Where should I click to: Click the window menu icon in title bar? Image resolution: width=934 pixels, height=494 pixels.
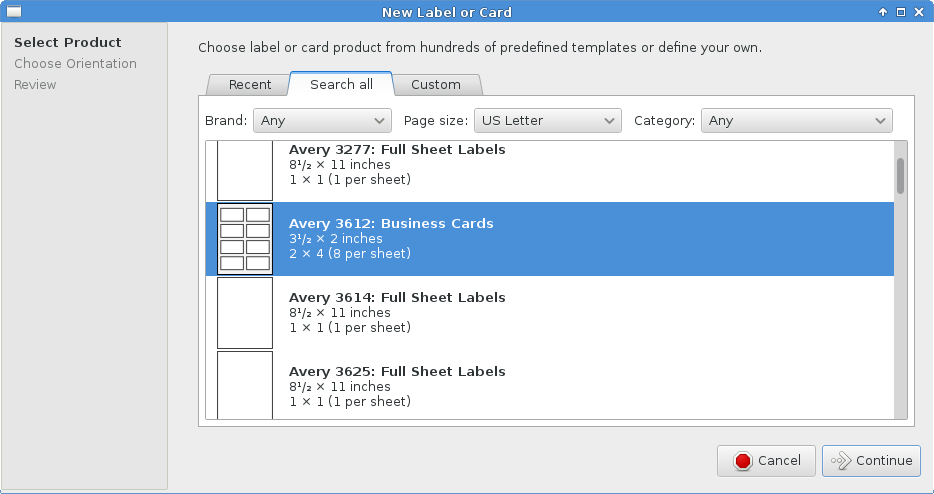tap(13, 11)
